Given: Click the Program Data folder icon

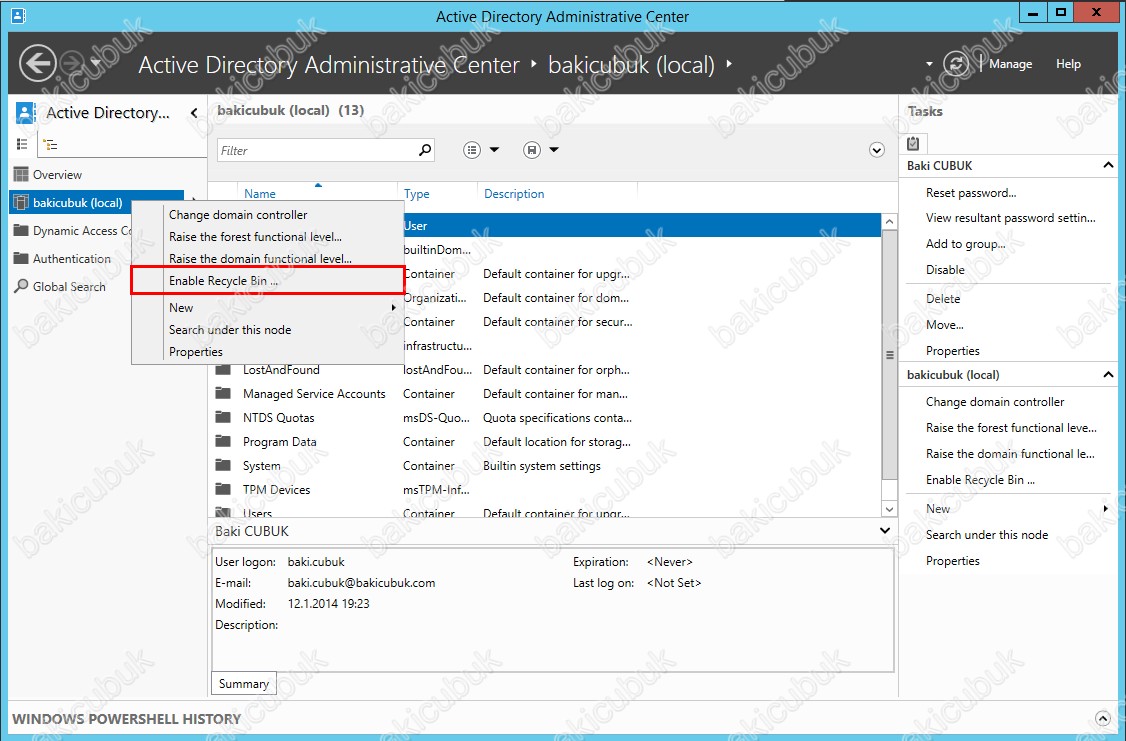Looking at the screenshot, I should click(x=223, y=442).
